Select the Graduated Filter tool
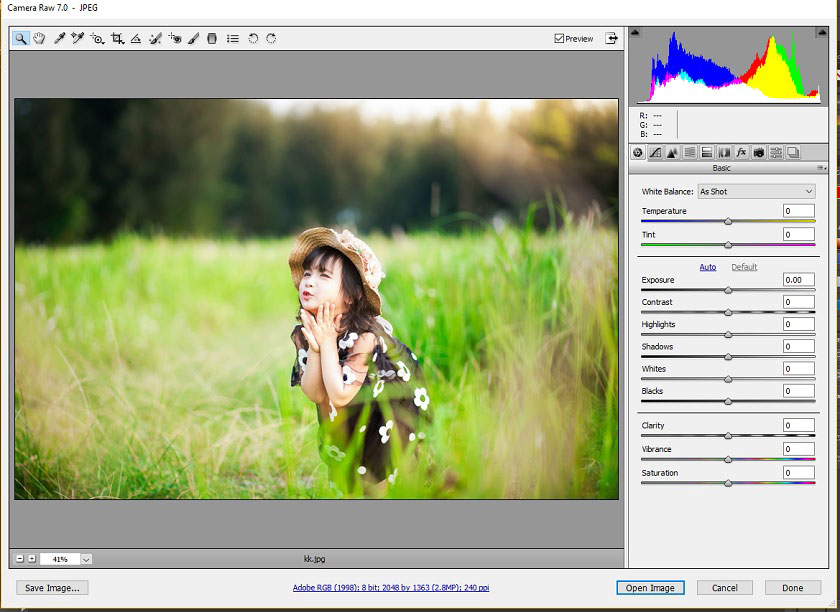This screenshot has width=840, height=612. point(212,39)
